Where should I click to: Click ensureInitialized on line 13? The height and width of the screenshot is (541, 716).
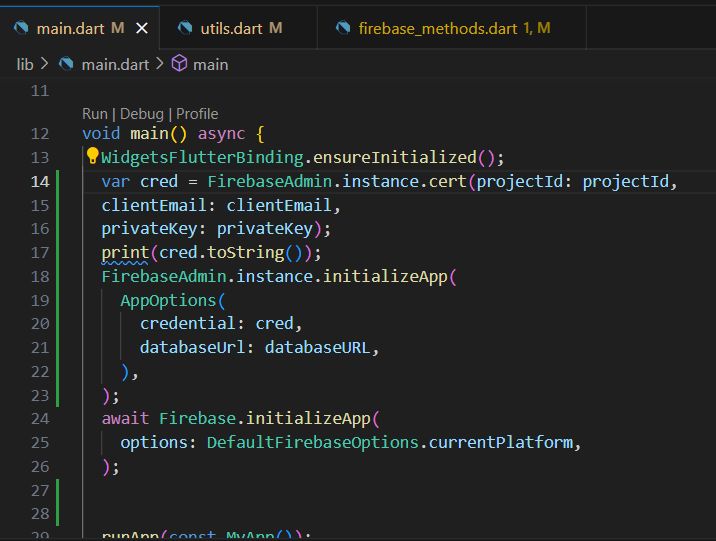(x=395, y=158)
